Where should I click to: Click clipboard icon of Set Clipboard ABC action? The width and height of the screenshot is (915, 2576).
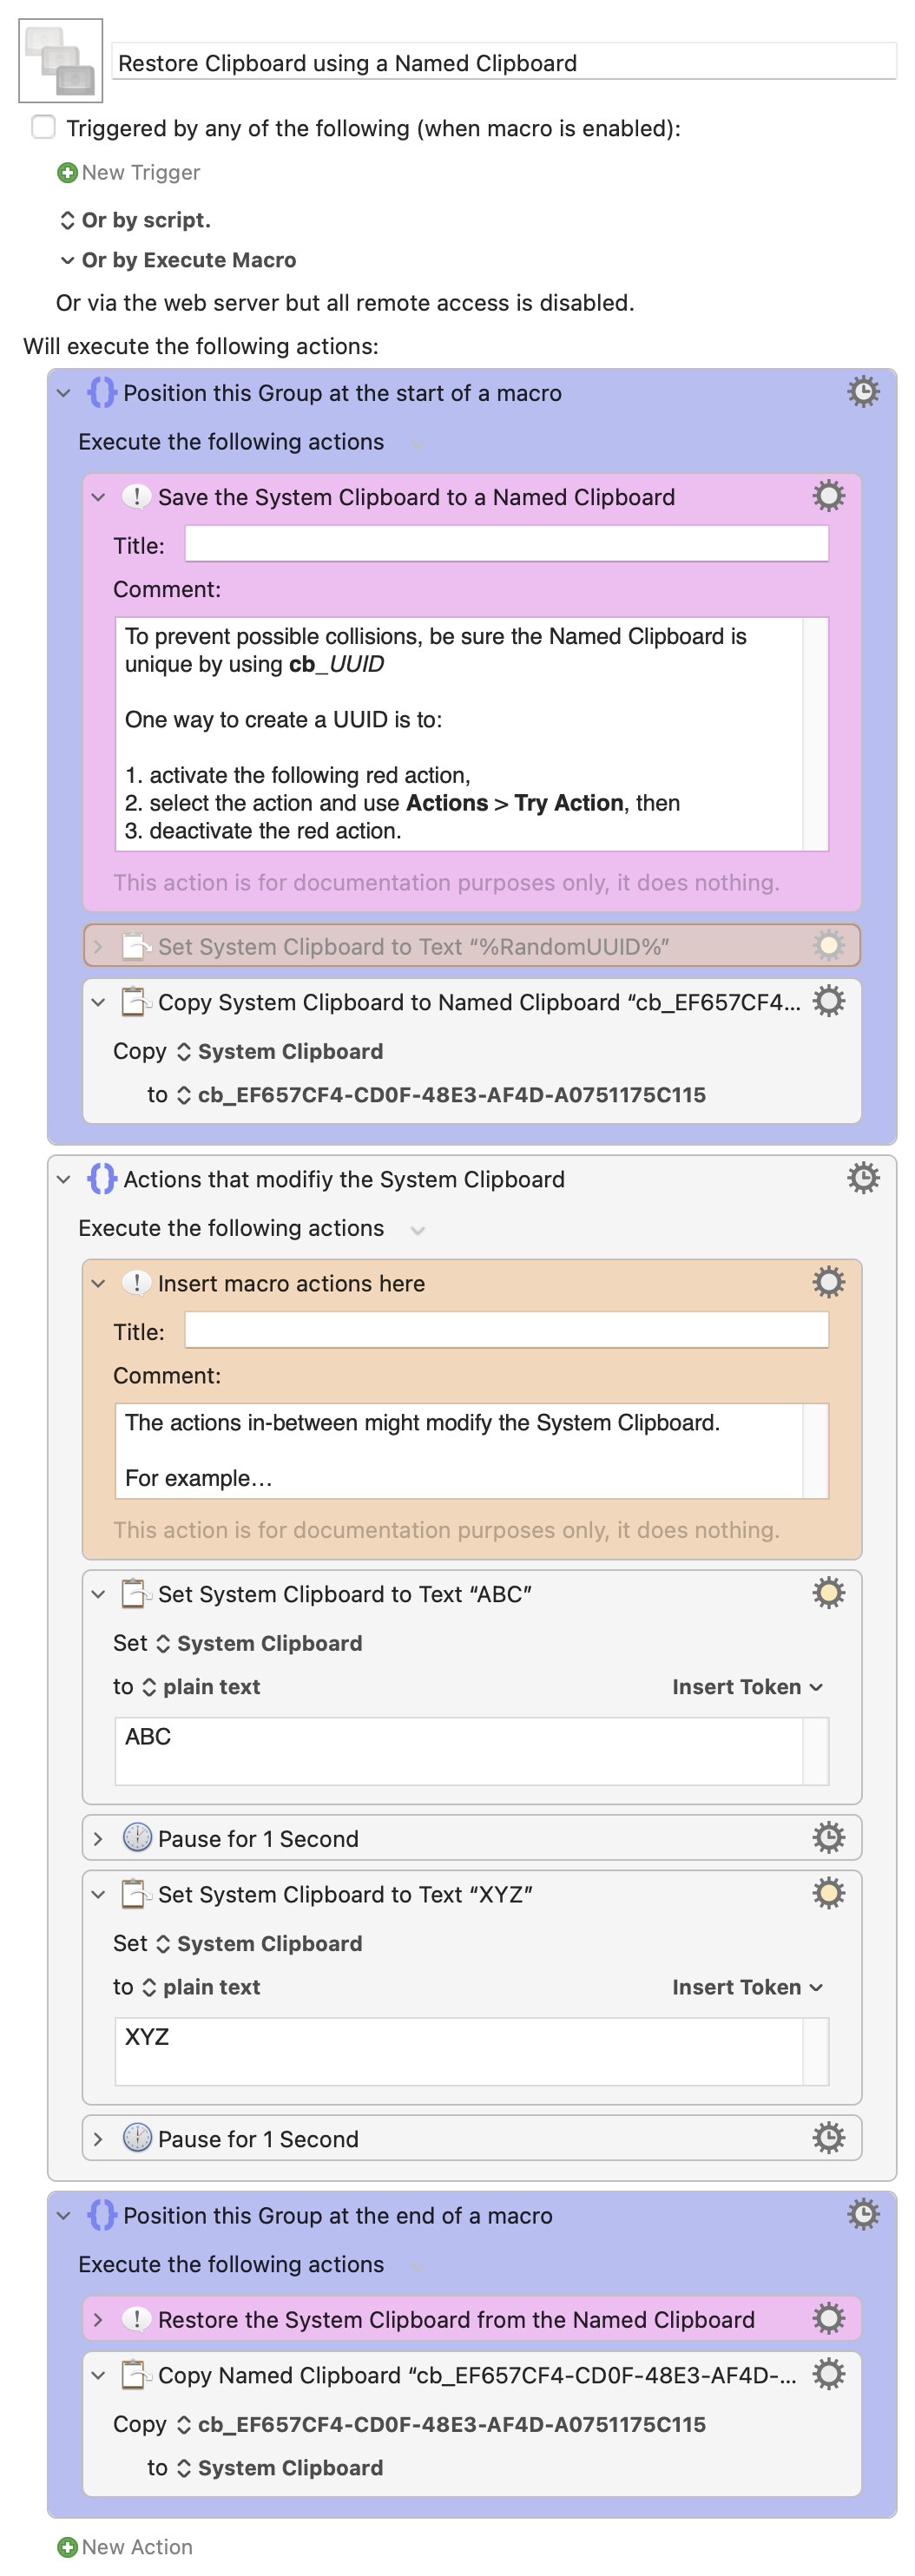(x=135, y=1593)
